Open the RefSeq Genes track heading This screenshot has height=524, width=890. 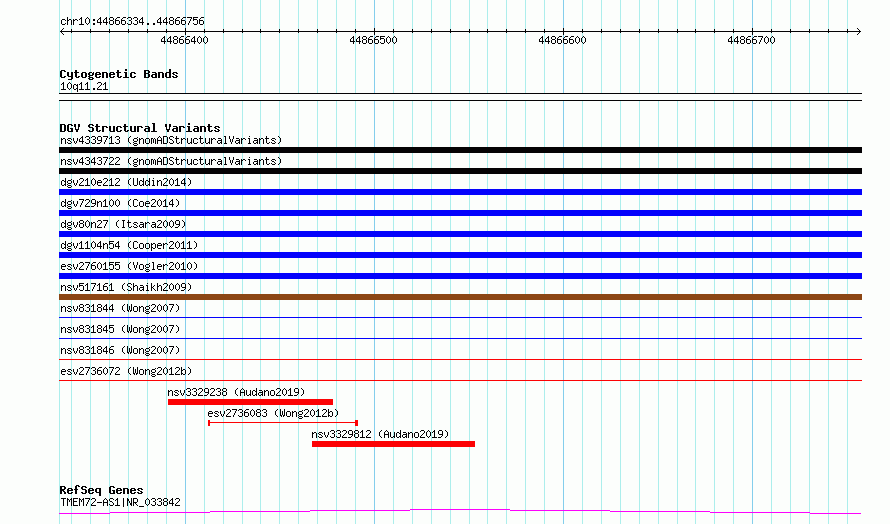pyautogui.click(x=102, y=491)
